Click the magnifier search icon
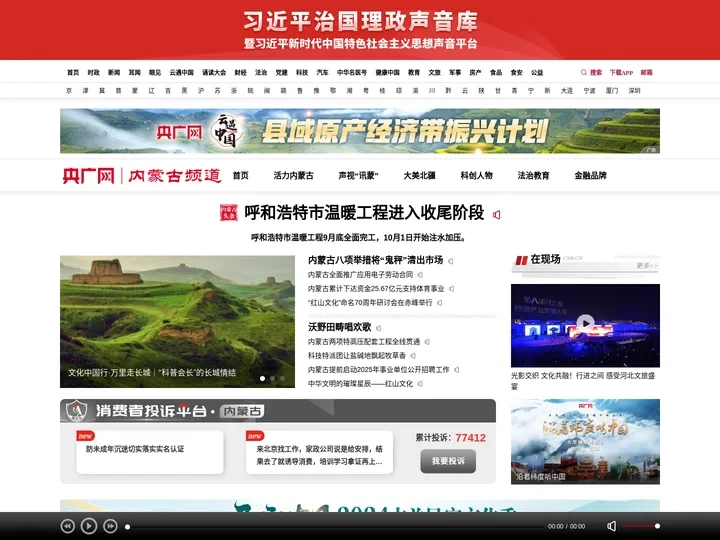The width and height of the screenshot is (720, 540). click(x=584, y=73)
